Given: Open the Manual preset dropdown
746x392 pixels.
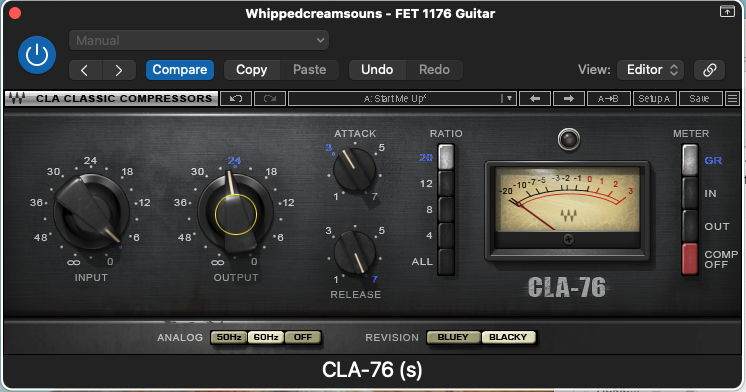Looking at the screenshot, I should coord(199,40).
